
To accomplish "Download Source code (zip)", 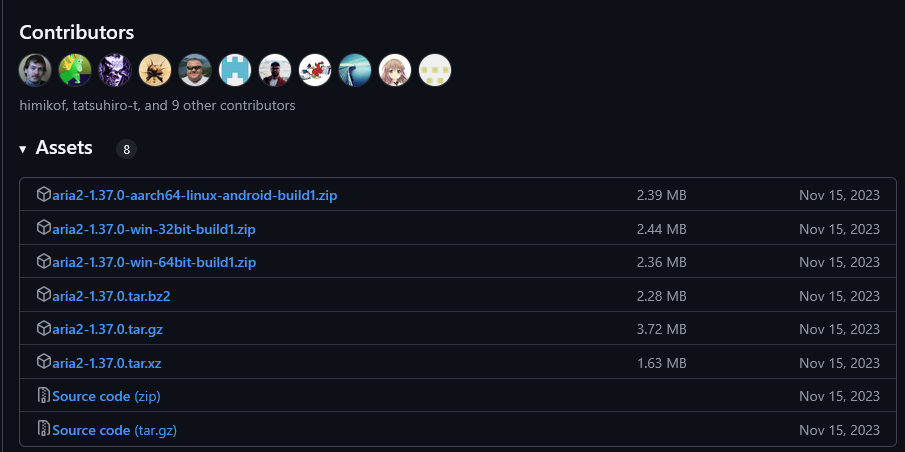I will (x=106, y=396).
